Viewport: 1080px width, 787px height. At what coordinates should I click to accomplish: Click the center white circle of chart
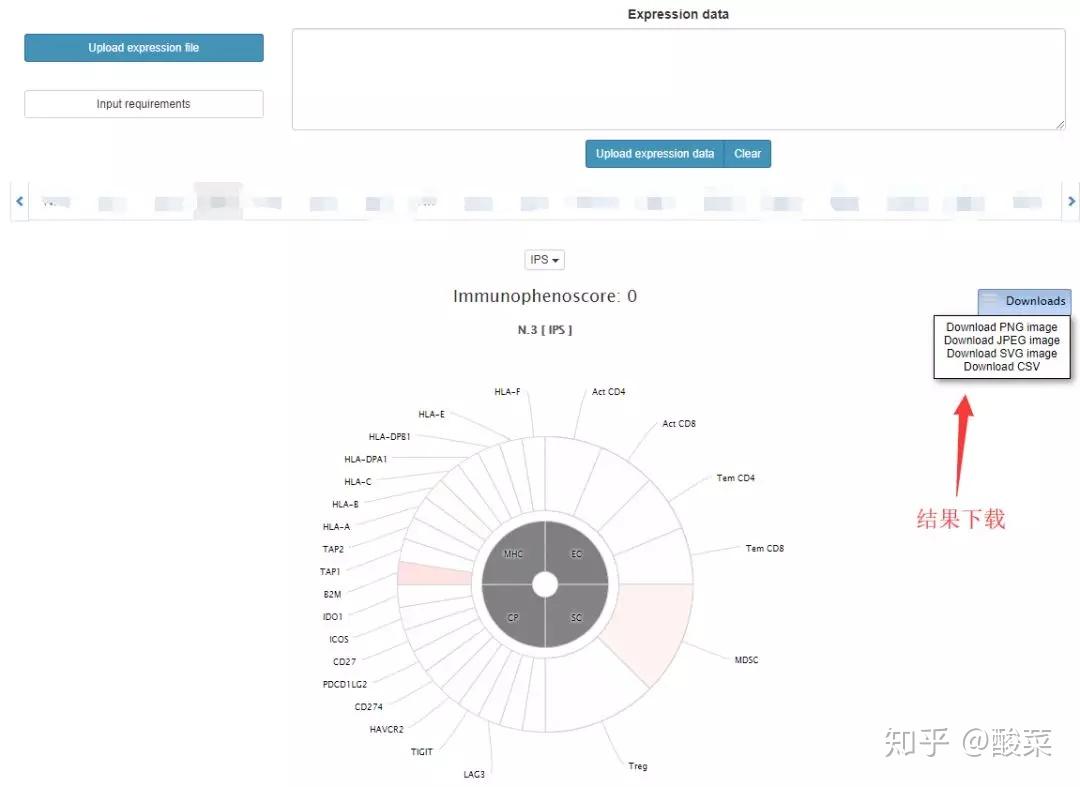pos(545,585)
